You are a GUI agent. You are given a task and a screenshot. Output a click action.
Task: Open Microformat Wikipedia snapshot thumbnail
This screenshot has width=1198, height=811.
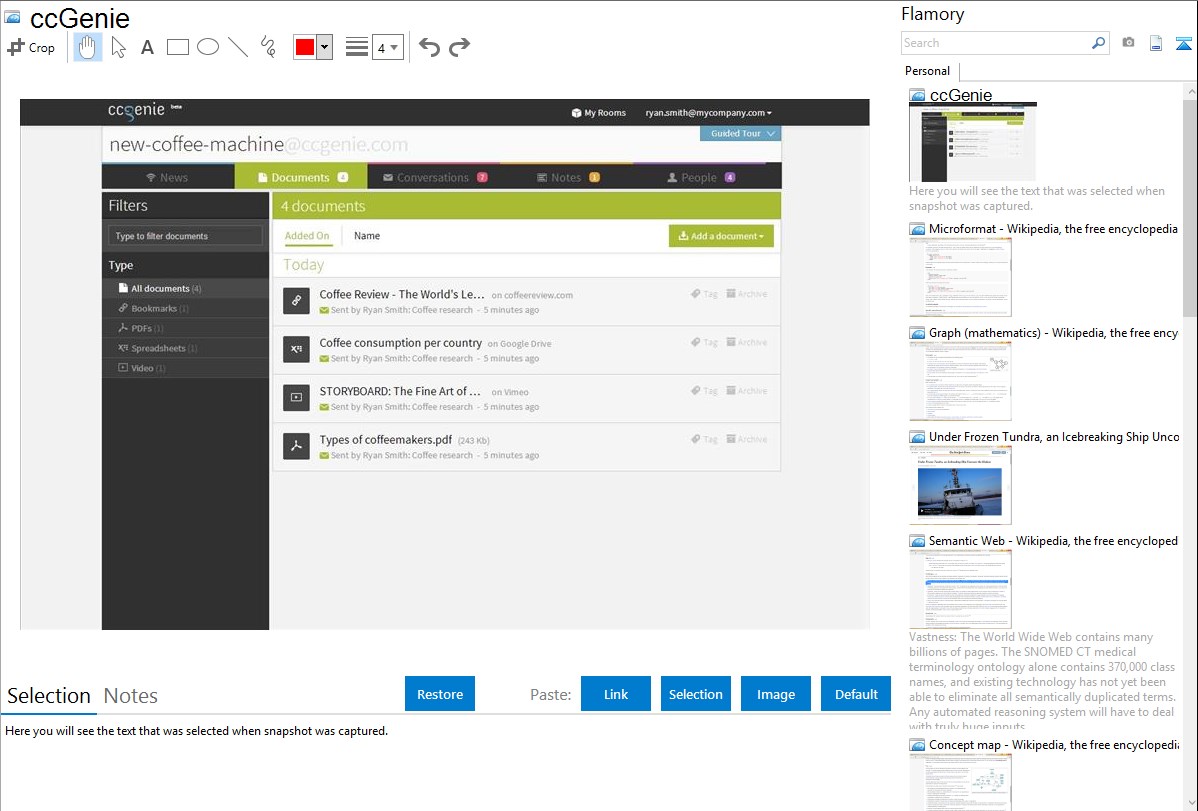coord(960,277)
